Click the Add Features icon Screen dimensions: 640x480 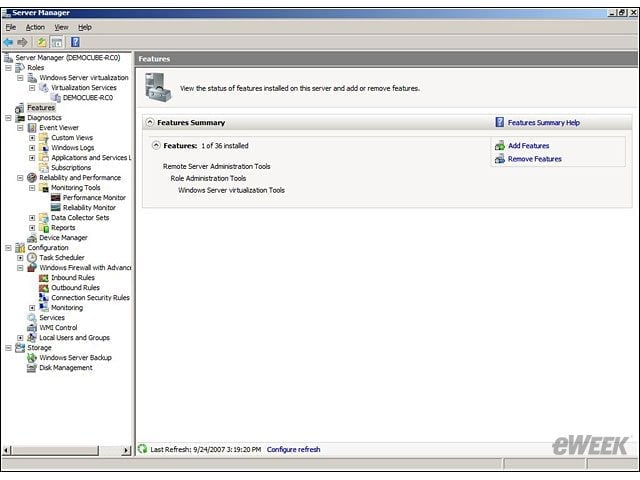tap(500, 146)
